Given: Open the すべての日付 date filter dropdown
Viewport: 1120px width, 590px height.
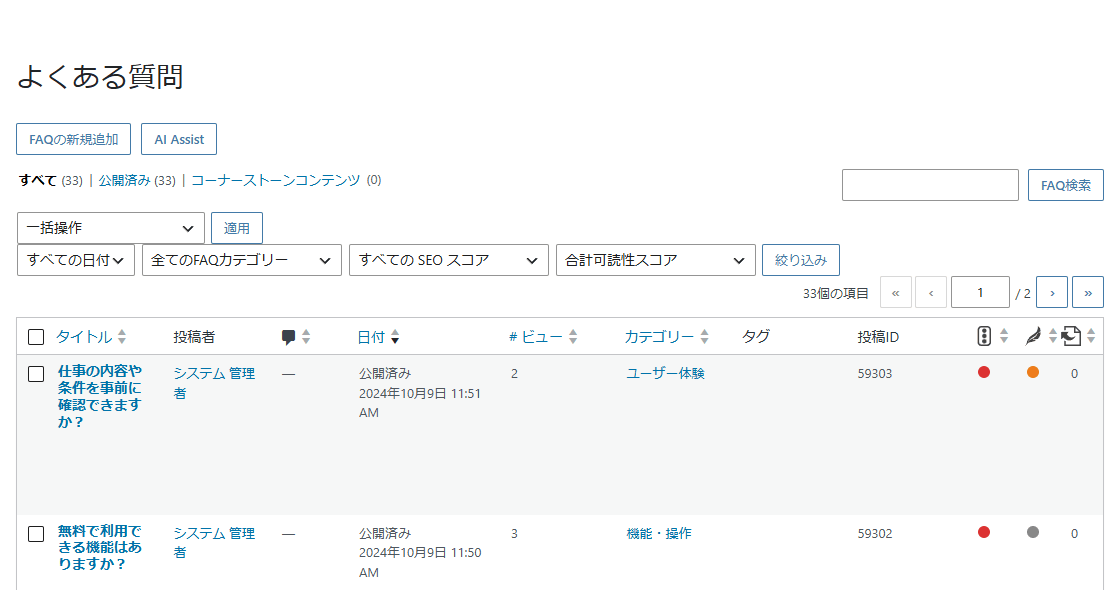Looking at the screenshot, I should (x=76, y=260).
